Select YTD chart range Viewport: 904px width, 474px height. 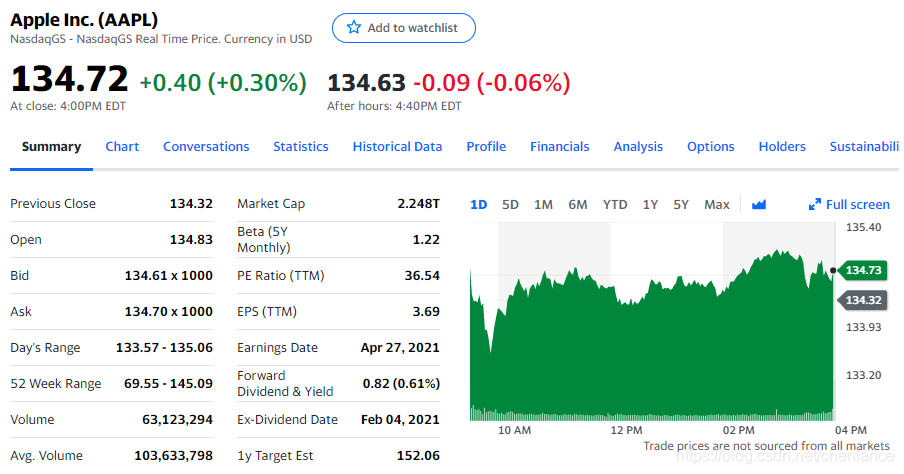(x=615, y=205)
